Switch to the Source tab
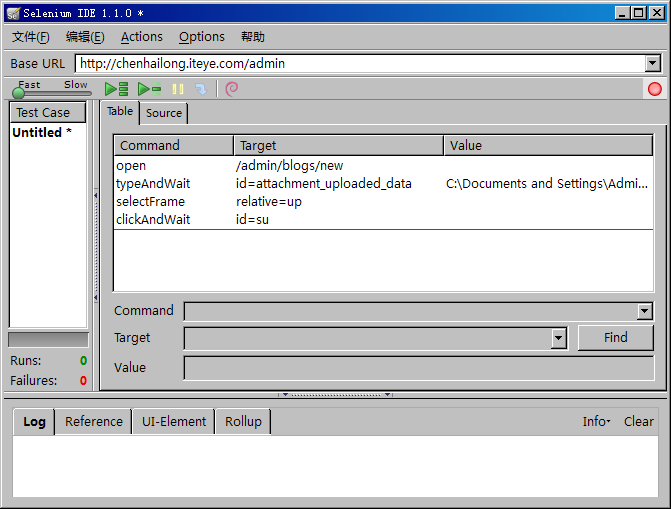This screenshot has width=671, height=509. click(164, 113)
